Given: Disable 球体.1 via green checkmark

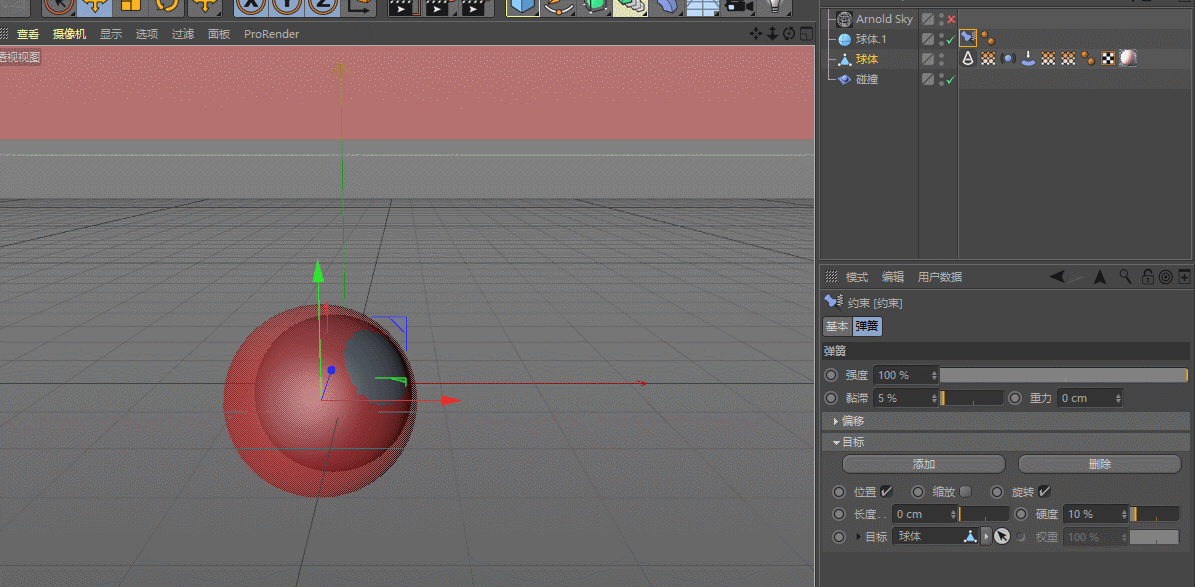Looking at the screenshot, I should 951,39.
